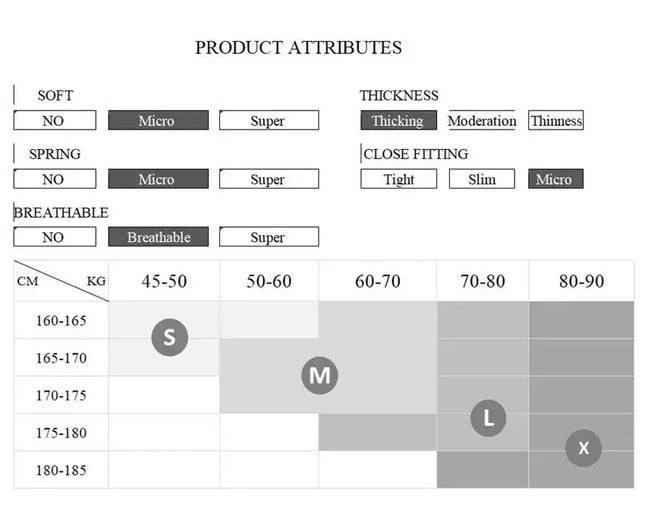This screenshot has width=645, height=514.
Task: Select Super option under SOFT
Action: click(269, 120)
